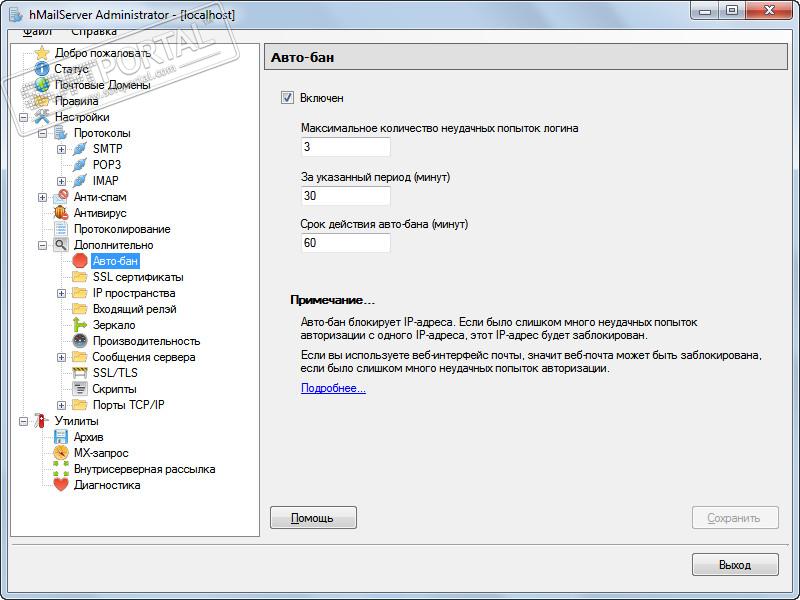Click the max failed login attempts field
Viewport: 800px width, 600px height.
[x=345, y=147]
